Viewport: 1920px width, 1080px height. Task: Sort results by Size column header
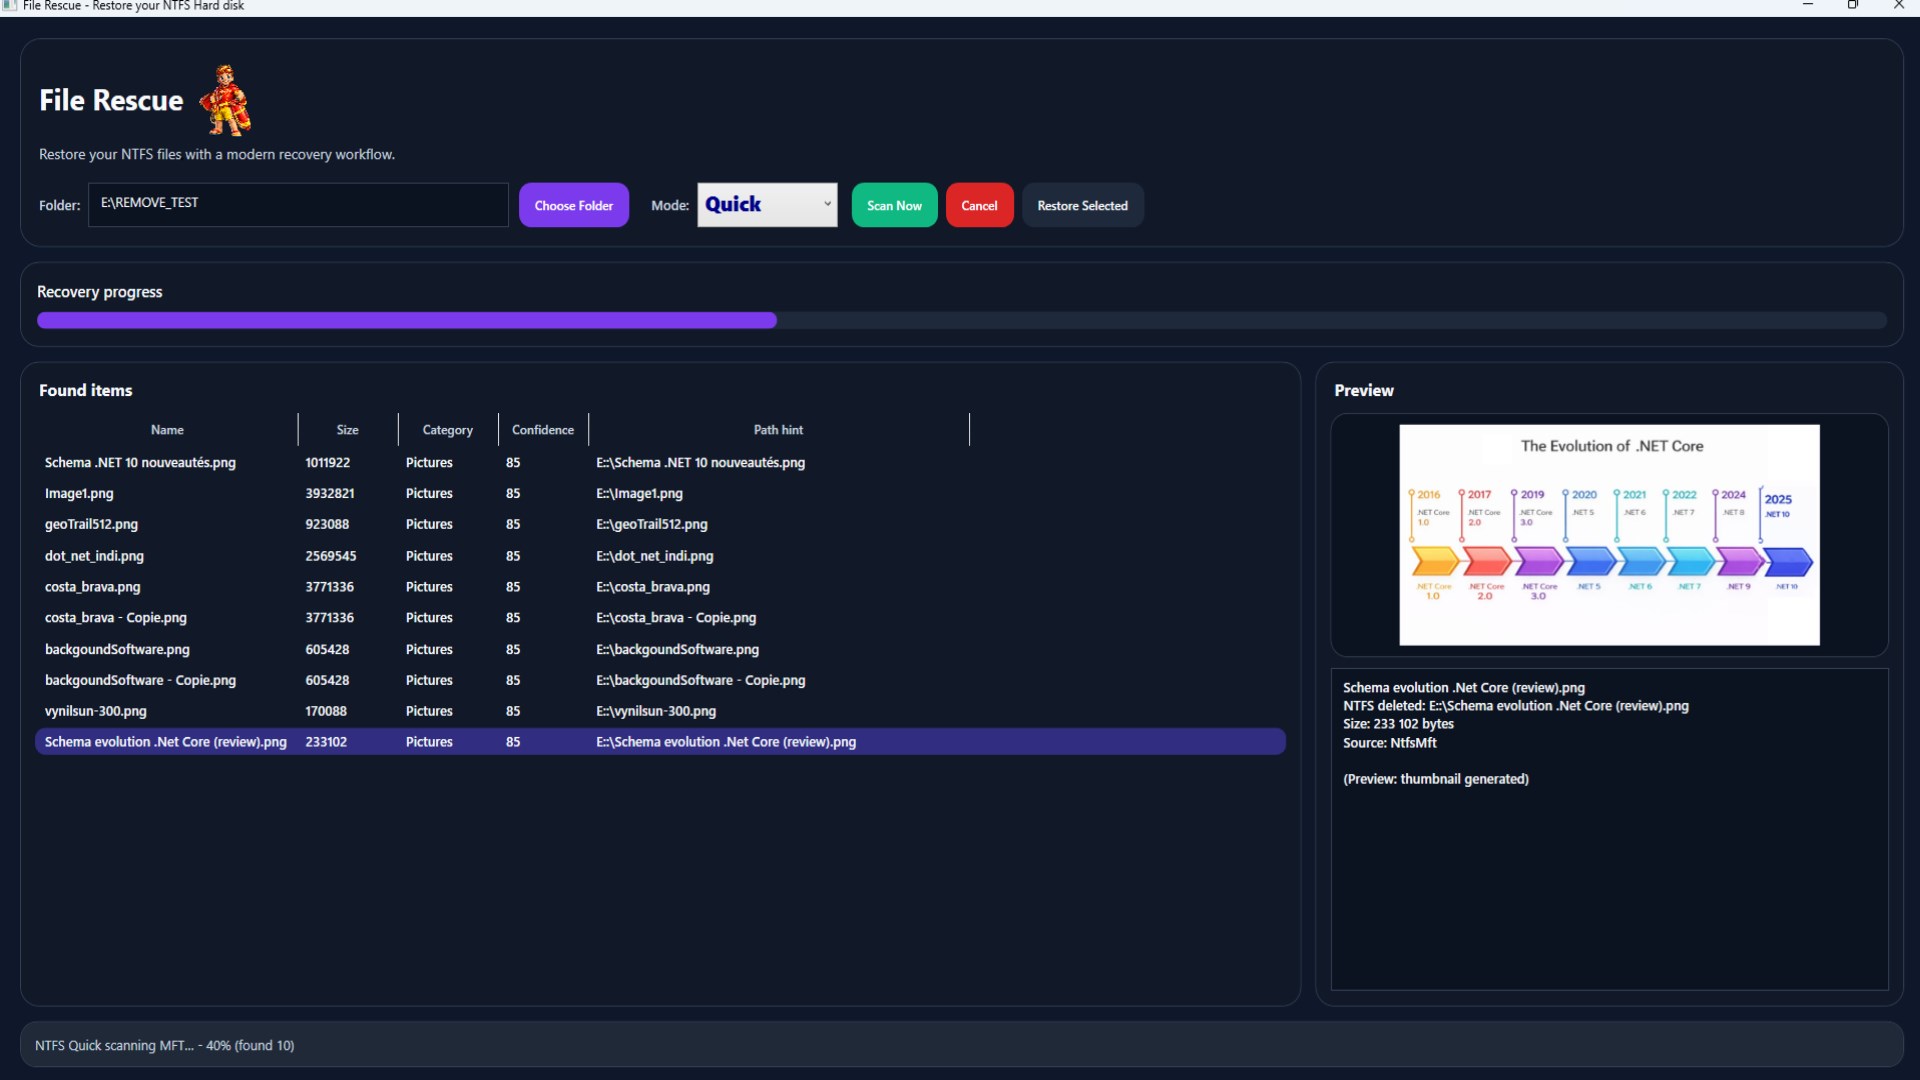click(x=347, y=430)
